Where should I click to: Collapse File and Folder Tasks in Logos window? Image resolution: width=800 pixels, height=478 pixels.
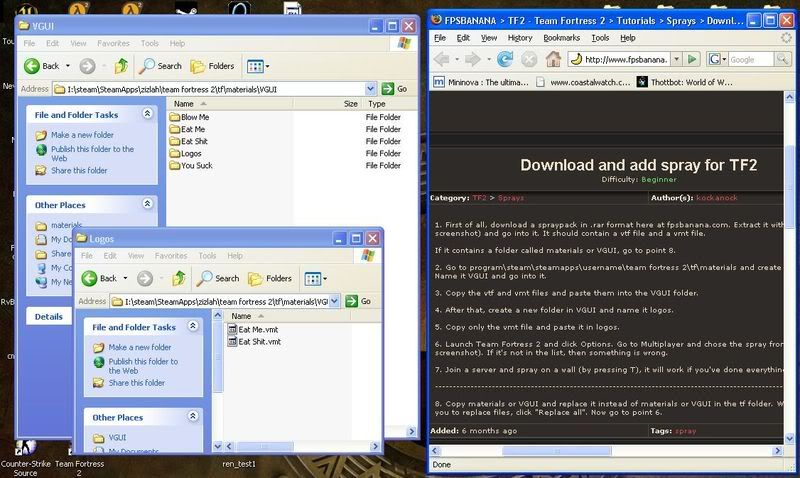pyautogui.click(x=193, y=326)
